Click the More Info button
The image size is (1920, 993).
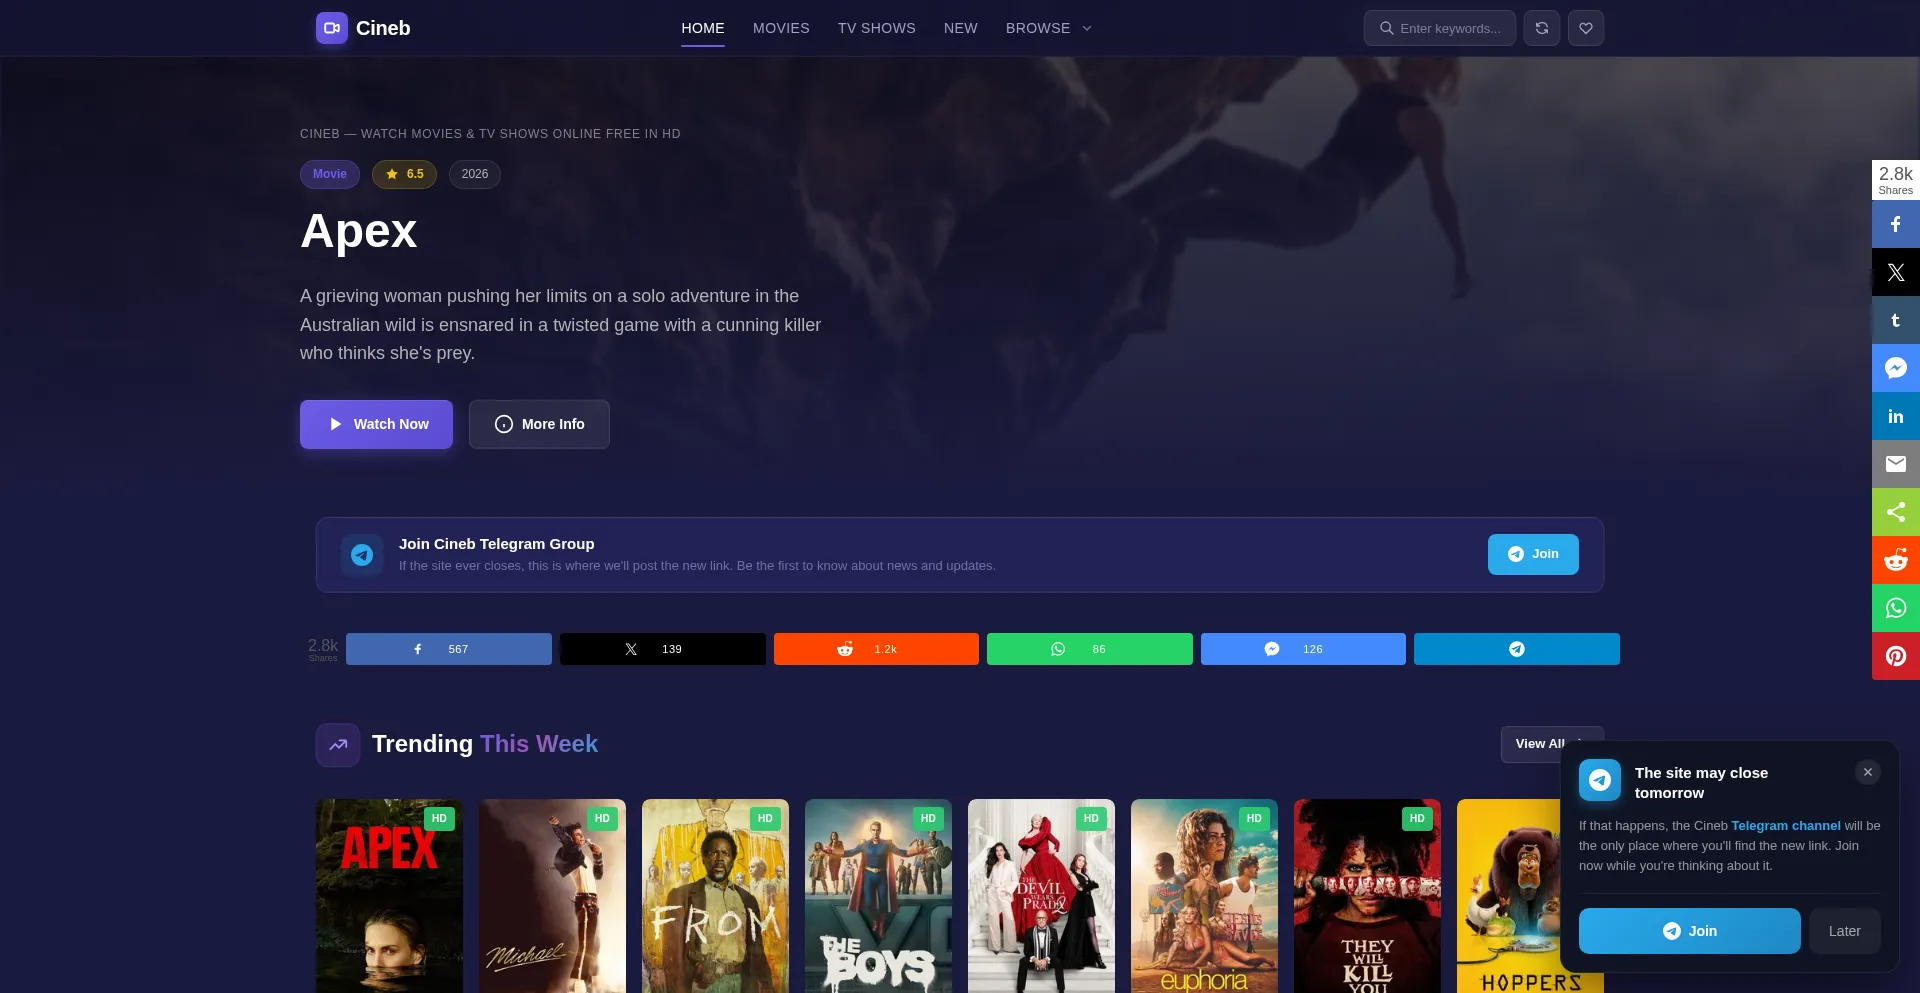coord(539,424)
